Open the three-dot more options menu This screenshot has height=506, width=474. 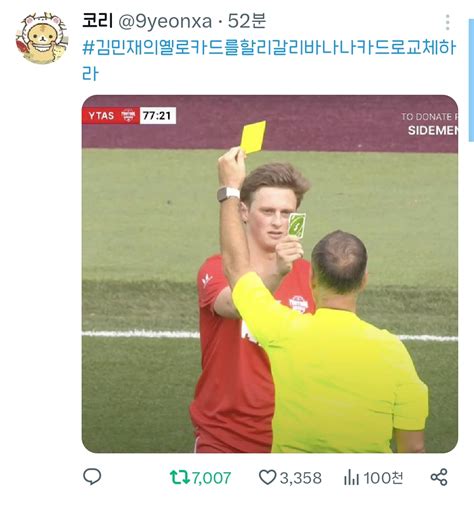pyautogui.click(x=447, y=22)
